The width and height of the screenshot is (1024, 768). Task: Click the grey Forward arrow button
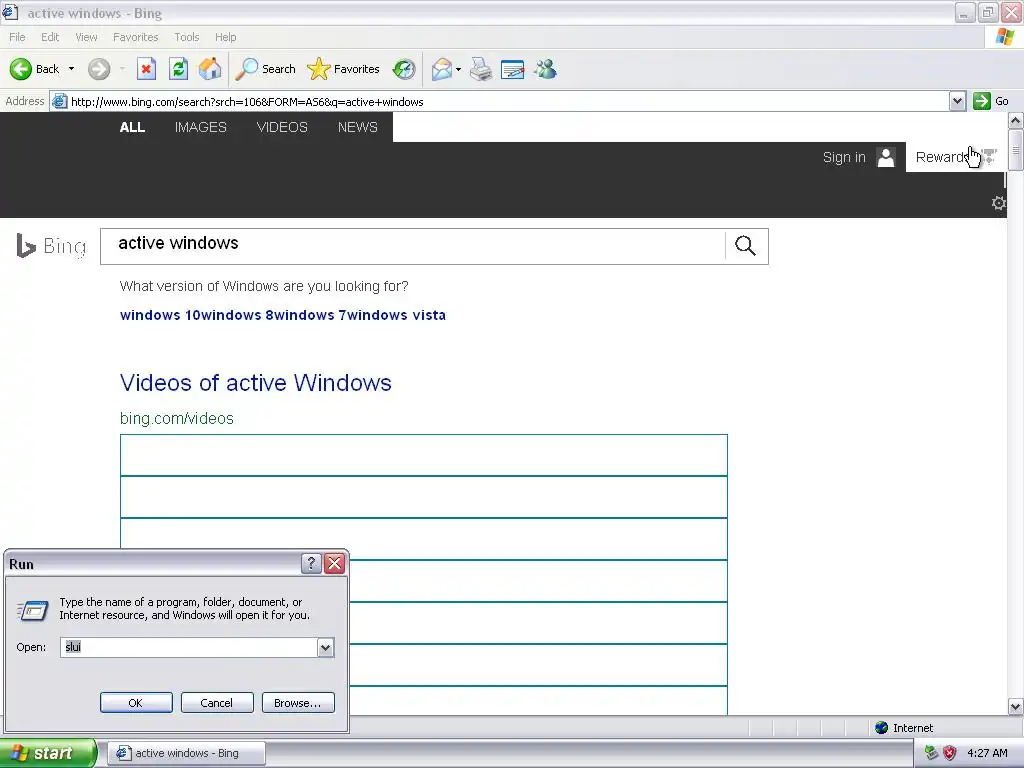tap(99, 69)
